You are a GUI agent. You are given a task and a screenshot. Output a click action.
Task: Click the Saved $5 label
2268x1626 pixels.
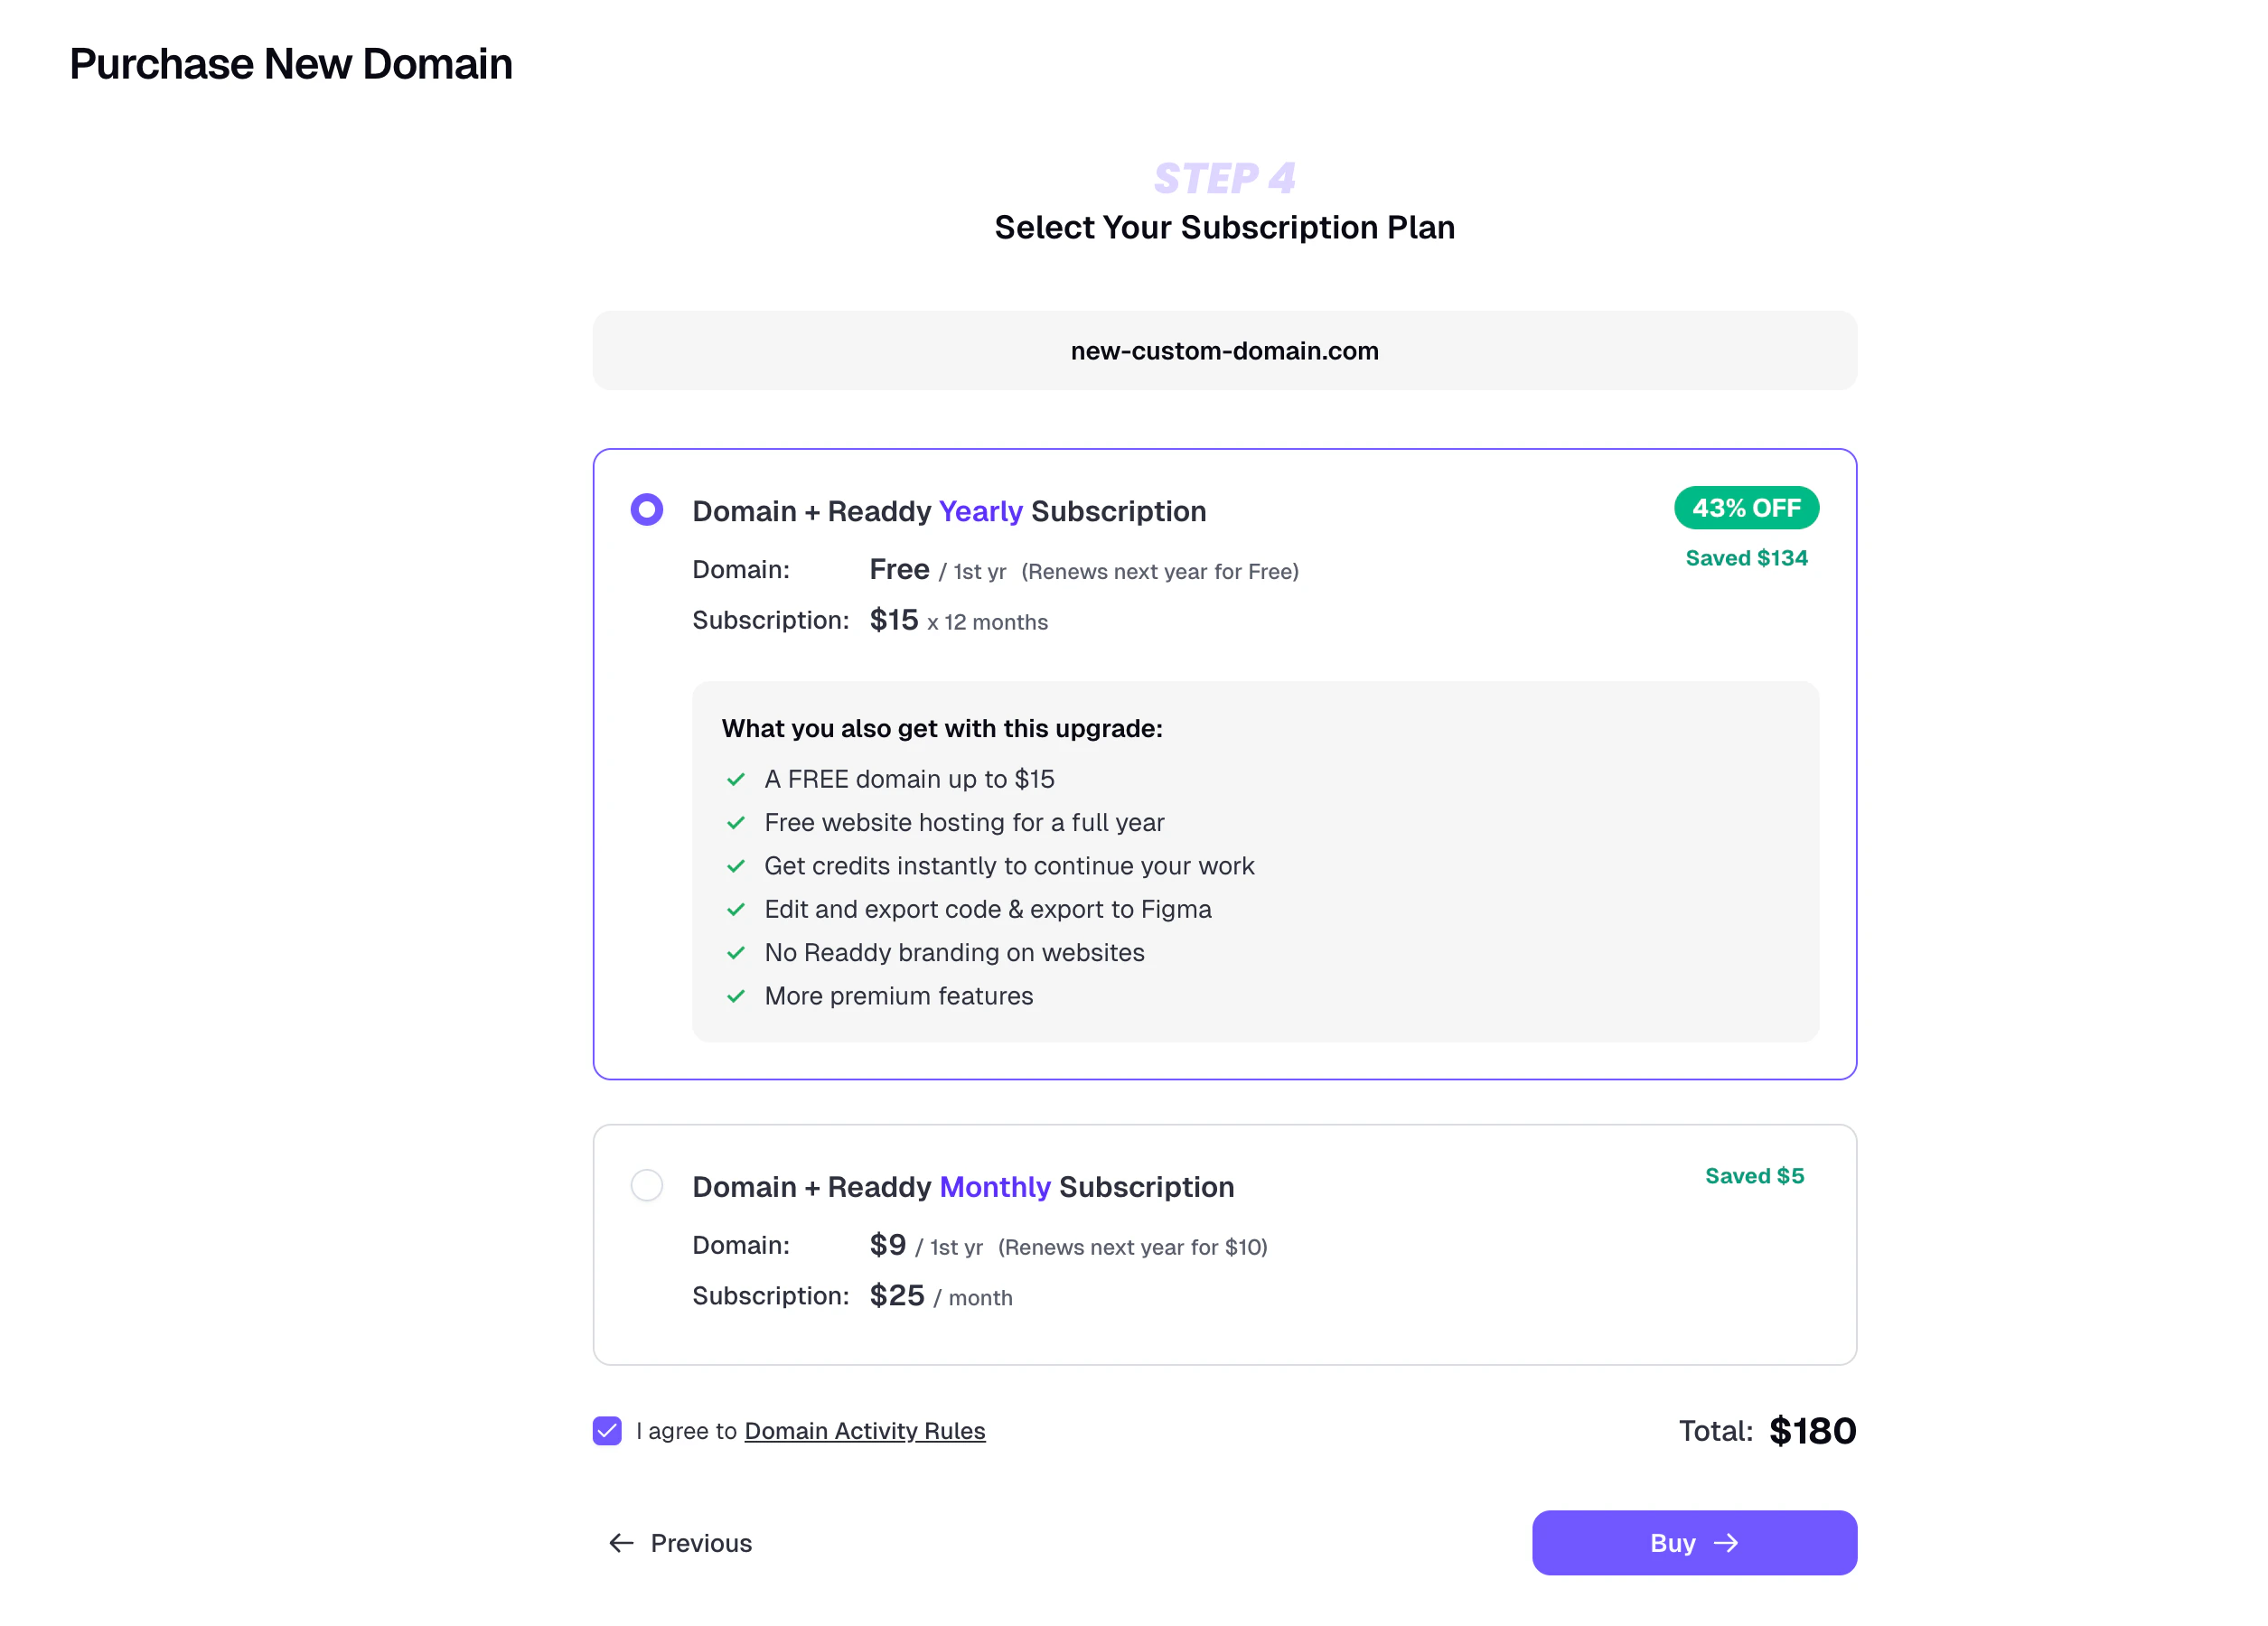pyautogui.click(x=1754, y=1176)
